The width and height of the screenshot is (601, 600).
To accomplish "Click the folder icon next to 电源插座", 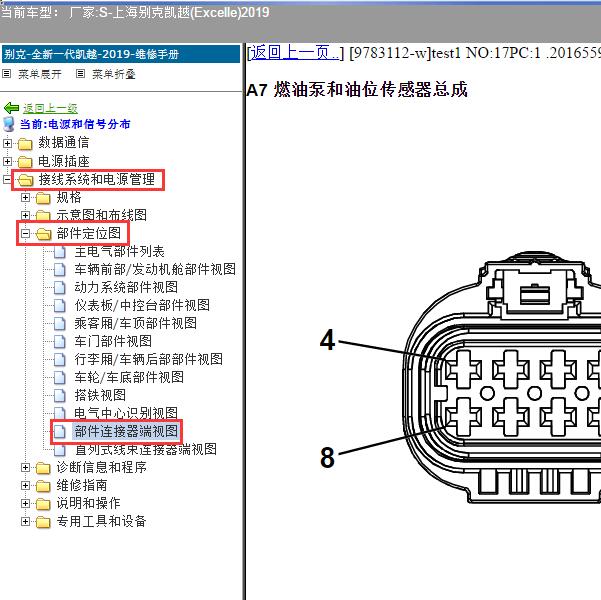I will (25, 162).
